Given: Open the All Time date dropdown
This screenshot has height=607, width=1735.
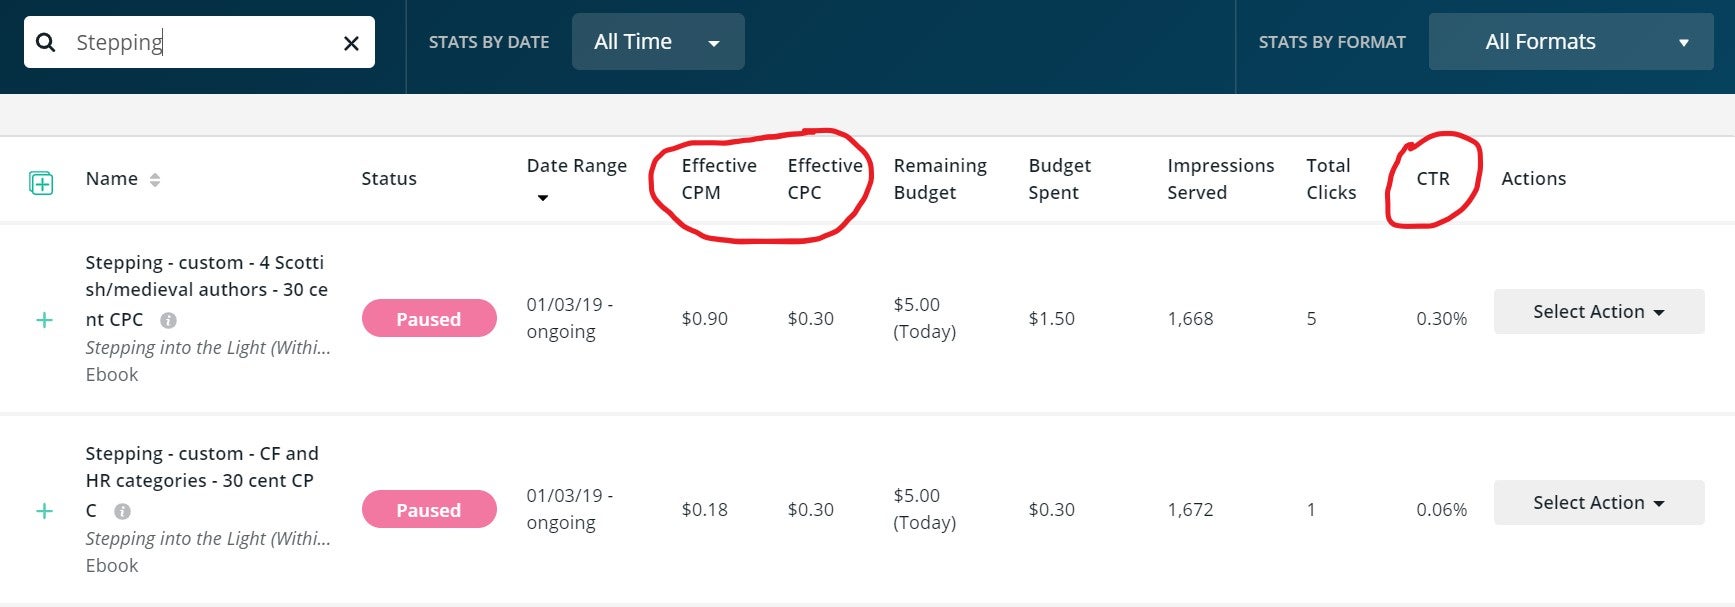Looking at the screenshot, I should coord(657,42).
